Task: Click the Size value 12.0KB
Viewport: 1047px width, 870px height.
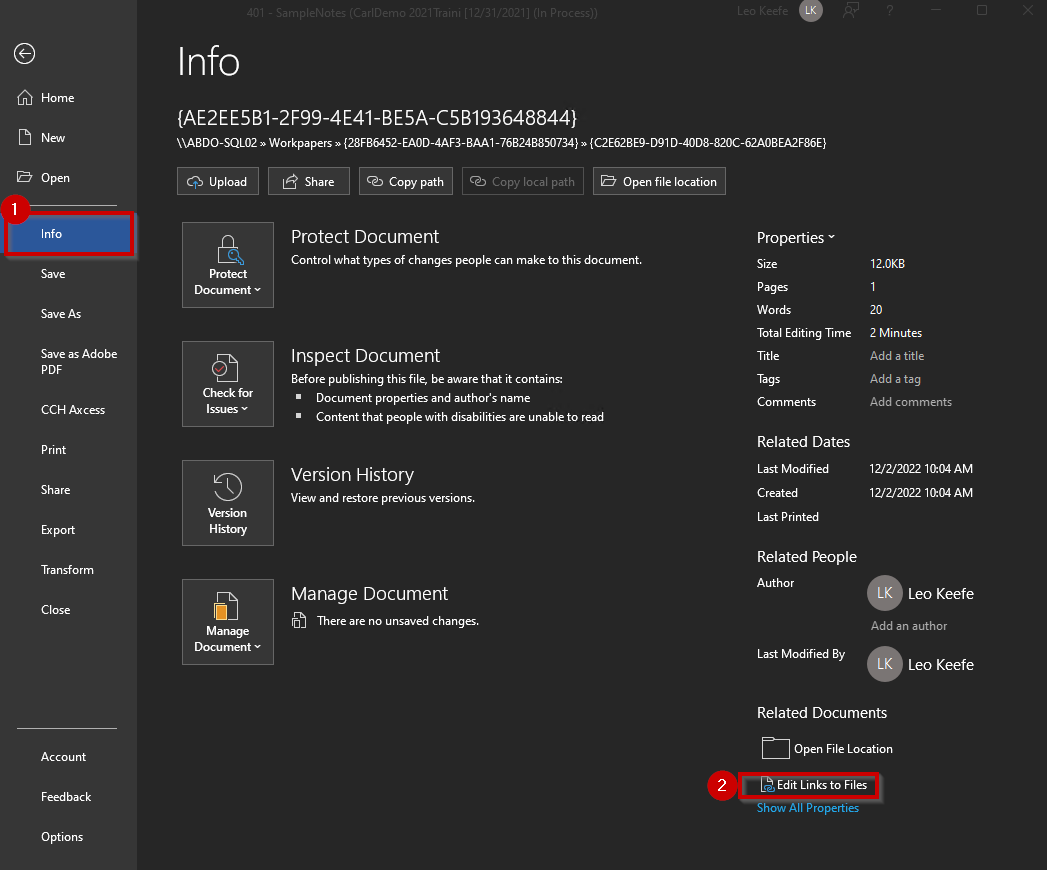Action: [887, 264]
